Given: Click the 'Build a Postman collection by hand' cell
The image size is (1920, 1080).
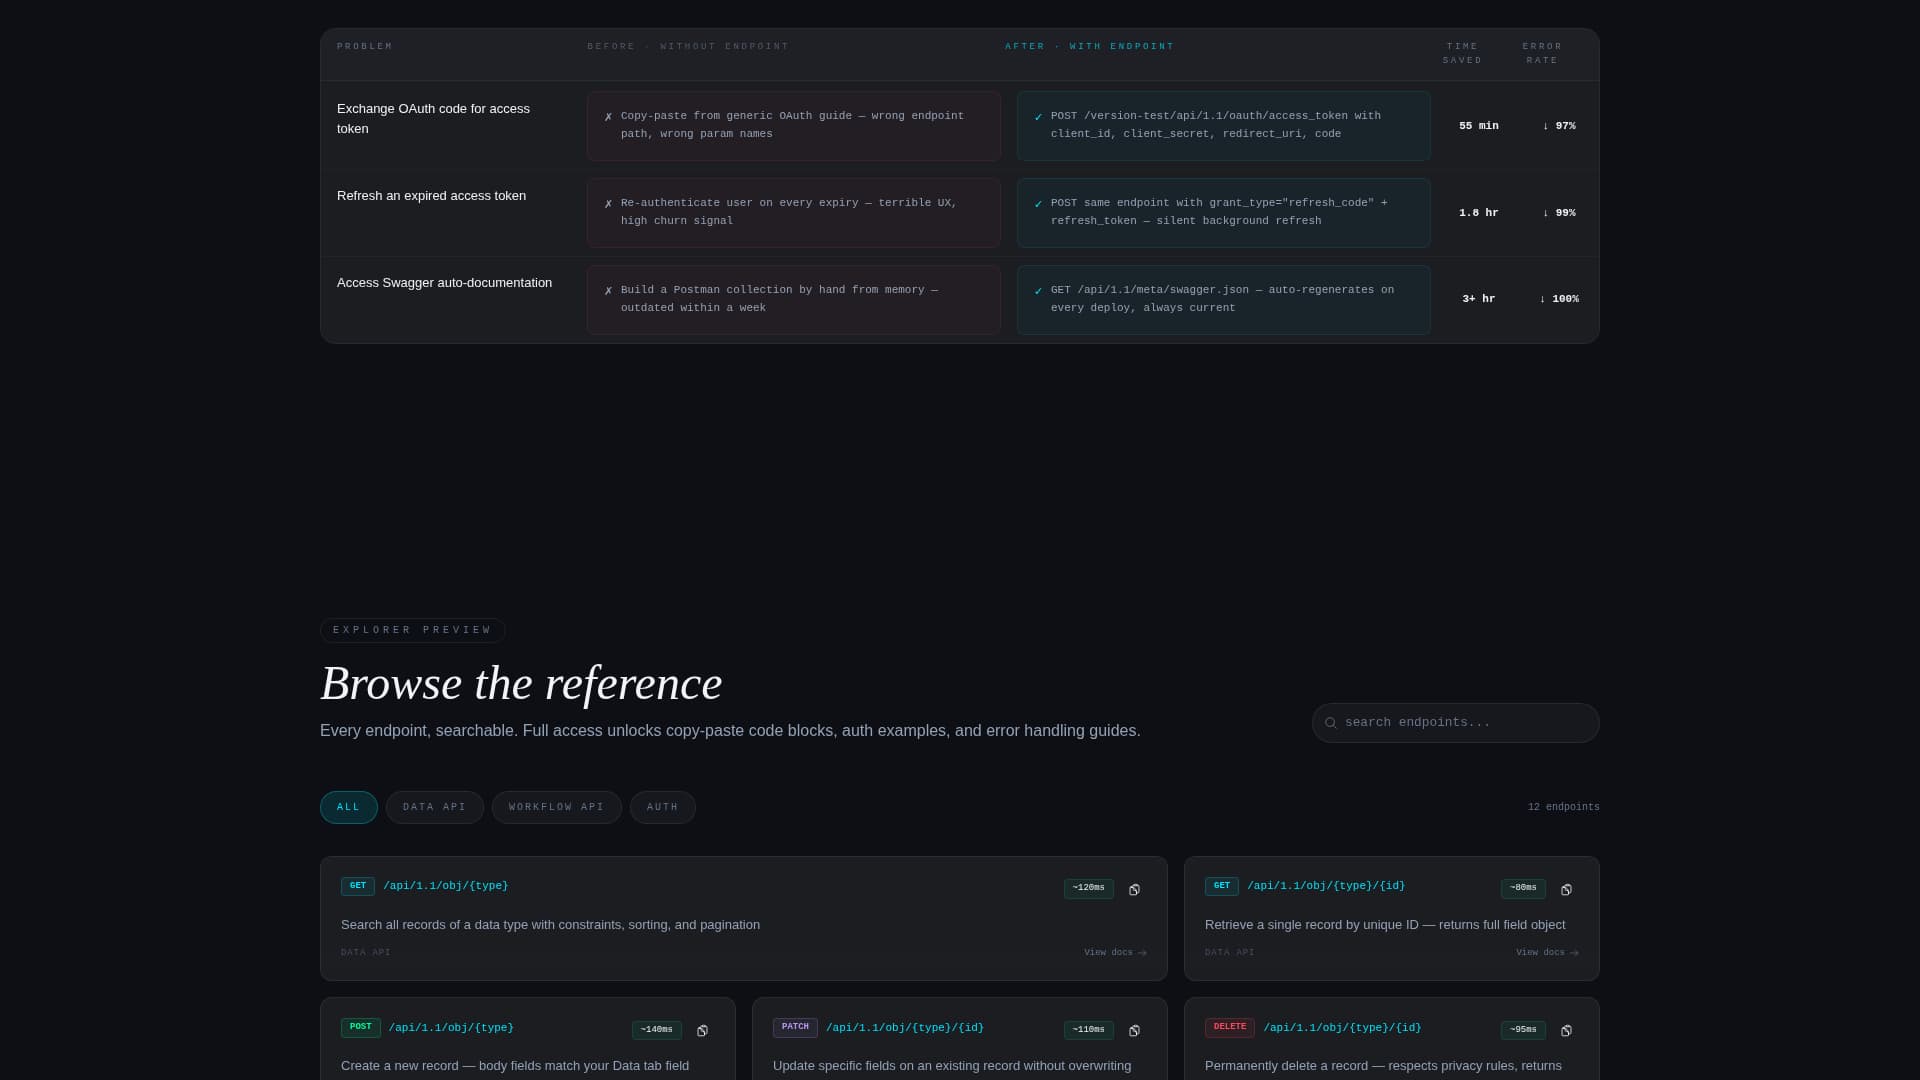Looking at the screenshot, I should tap(793, 300).
